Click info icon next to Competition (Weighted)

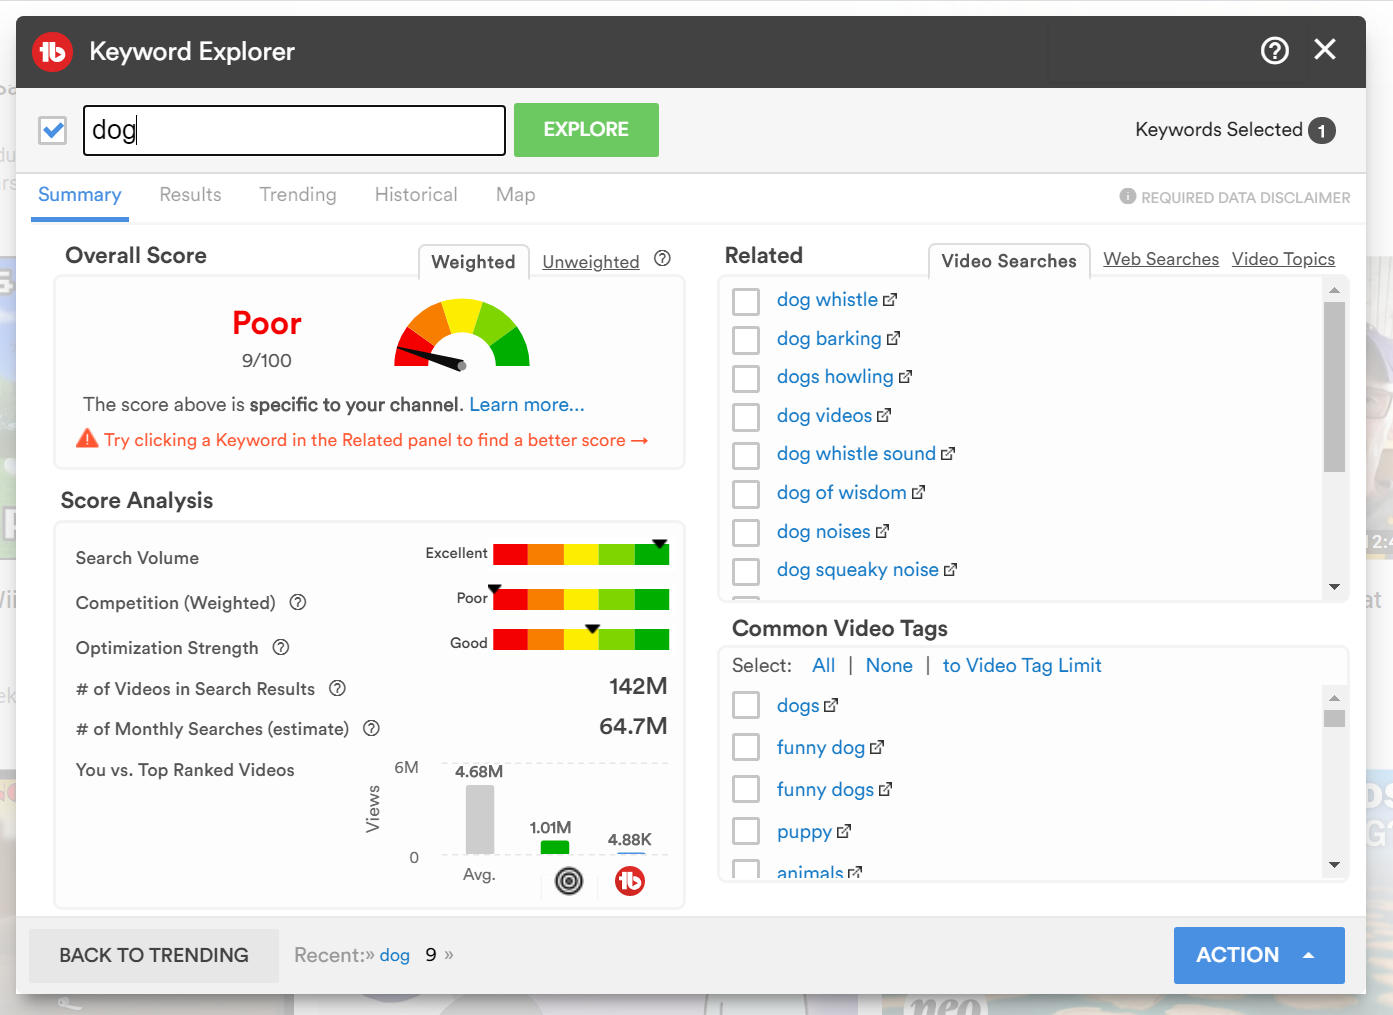(298, 602)
